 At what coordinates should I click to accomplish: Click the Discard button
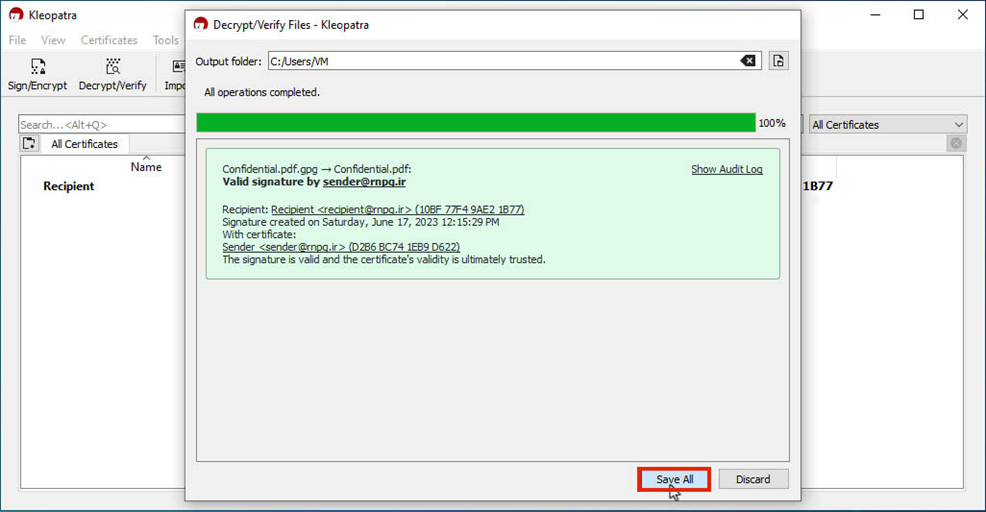pyautogui.click(x=753, y=479)
